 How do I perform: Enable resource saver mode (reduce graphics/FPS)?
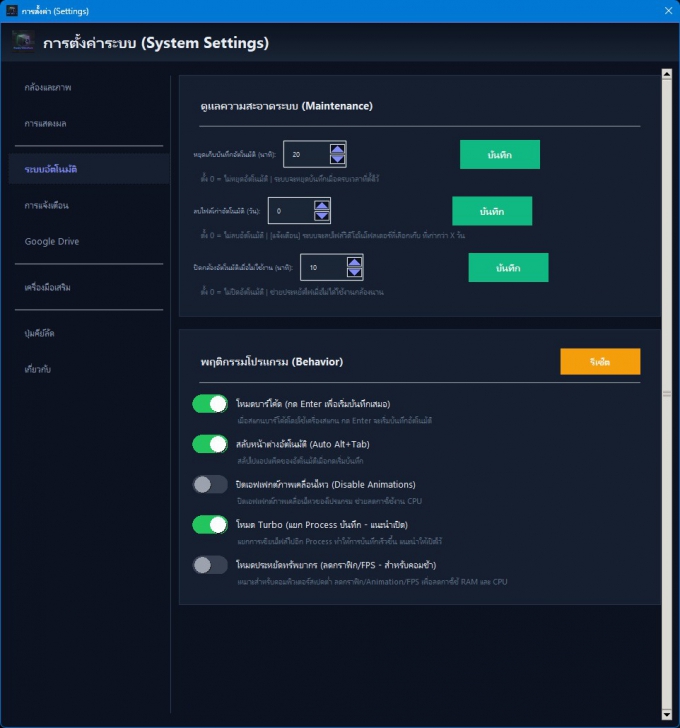[211, 565]
